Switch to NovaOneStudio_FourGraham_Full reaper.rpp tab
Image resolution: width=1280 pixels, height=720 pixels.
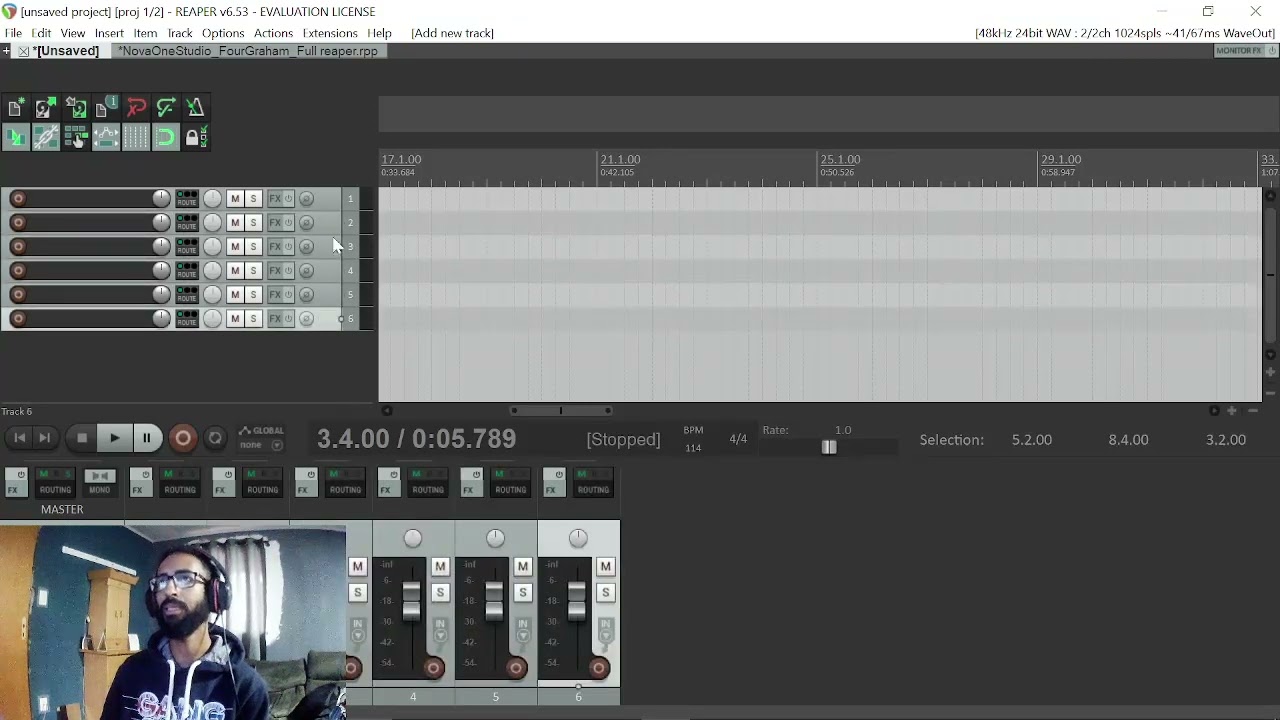coord(247,51)
